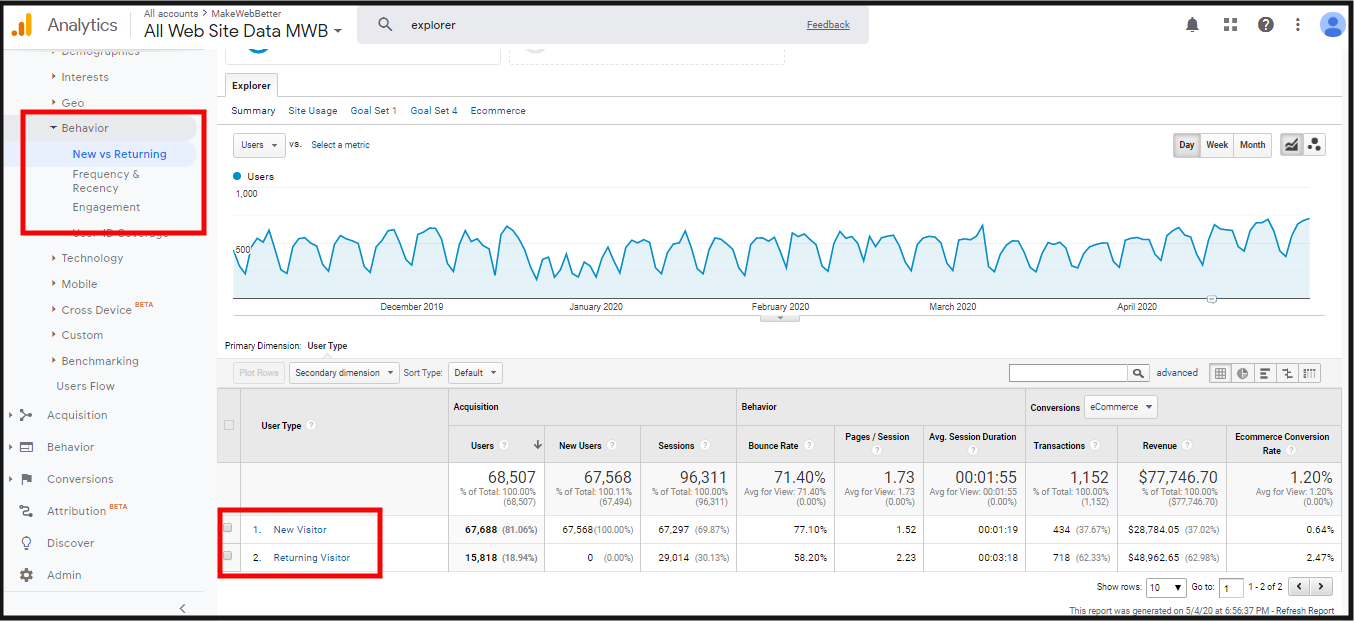Viewport: 1354px width, 622px height.
Task: Tick the New Visitor row checkbox
Action: coord(228,528)
